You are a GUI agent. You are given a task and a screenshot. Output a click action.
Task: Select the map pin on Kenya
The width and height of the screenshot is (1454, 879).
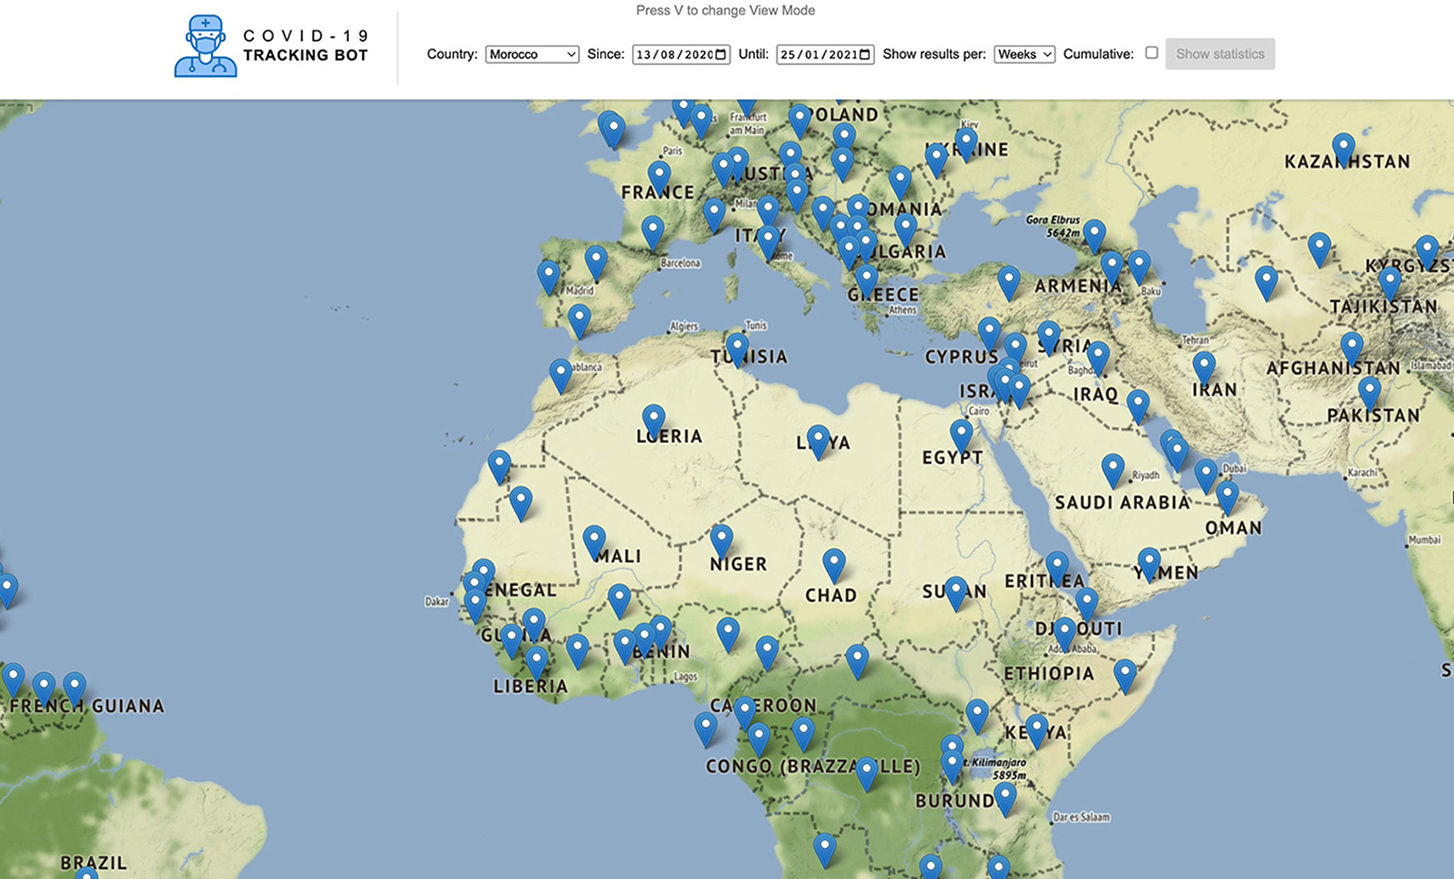click(1036, 730)
